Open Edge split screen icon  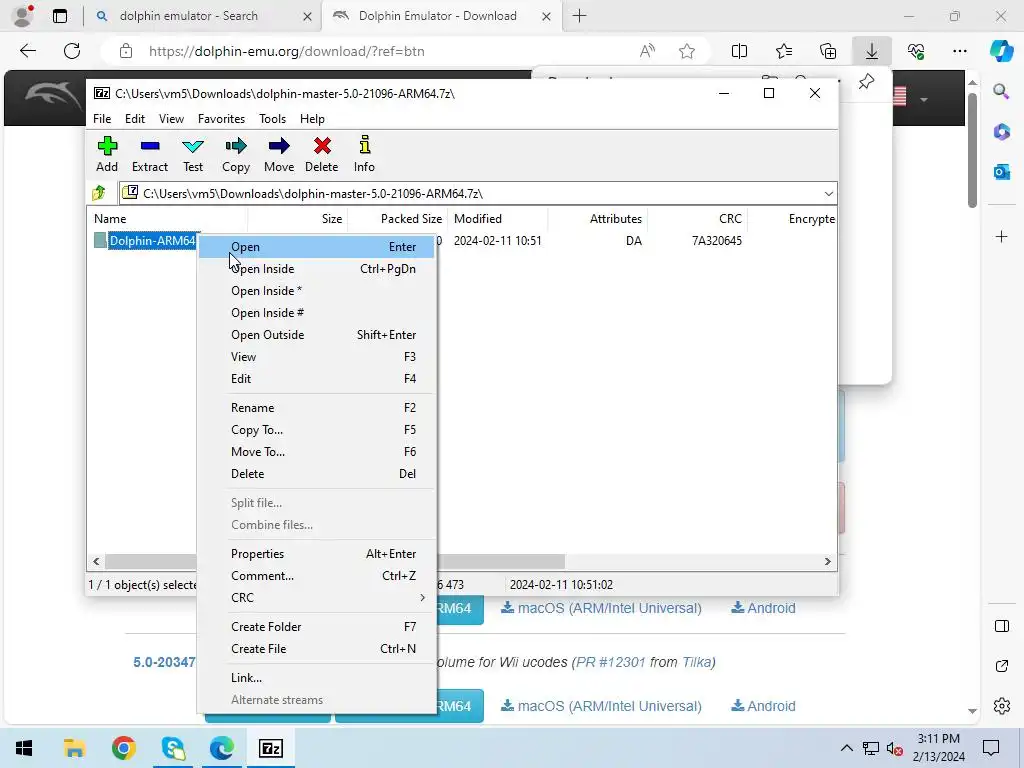(739, 51)
